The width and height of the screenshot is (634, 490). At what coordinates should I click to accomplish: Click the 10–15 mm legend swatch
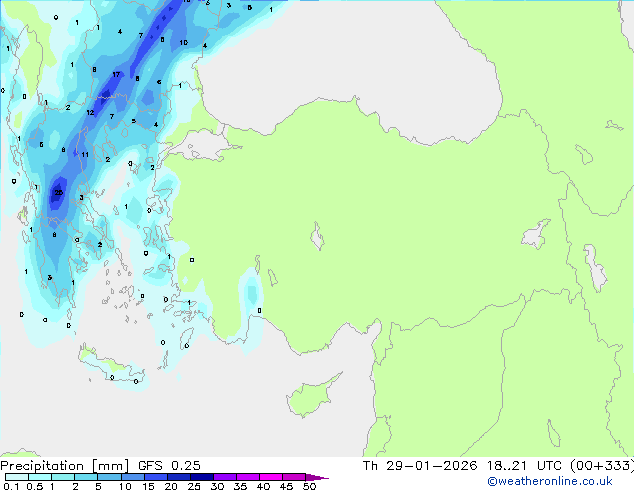133,477
